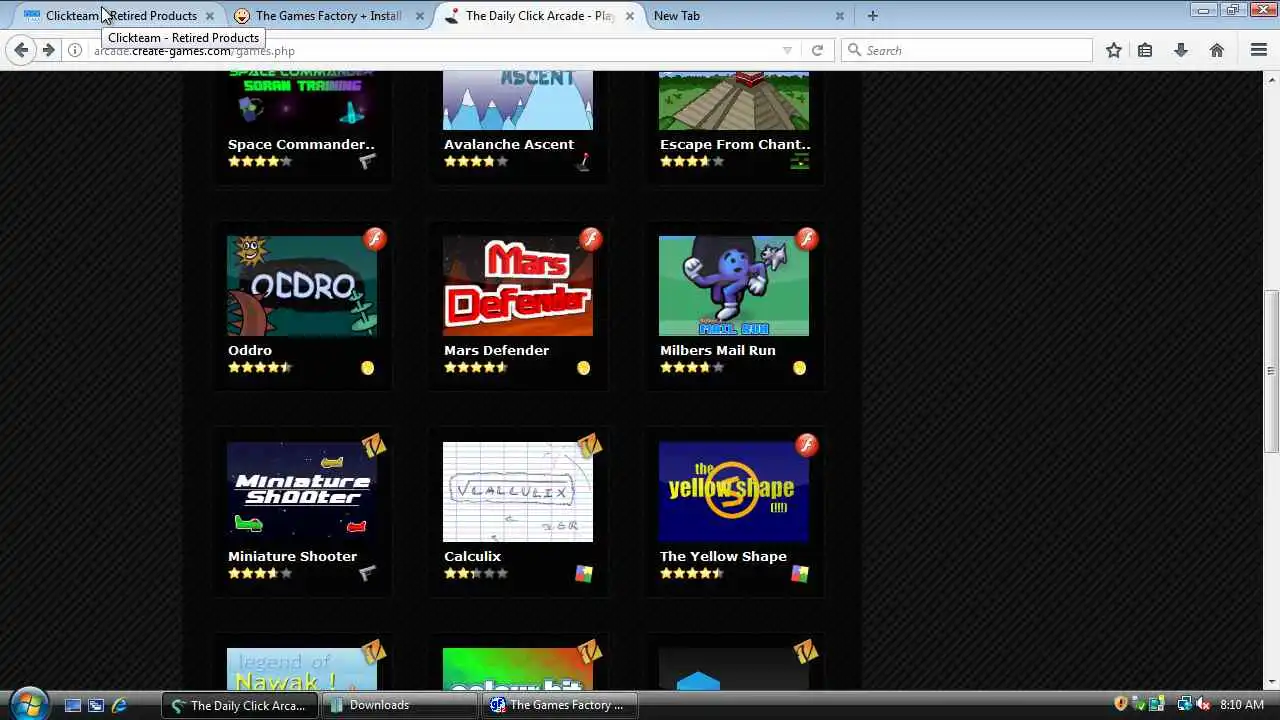Click the browser Forward arrow button

point(48,50)
